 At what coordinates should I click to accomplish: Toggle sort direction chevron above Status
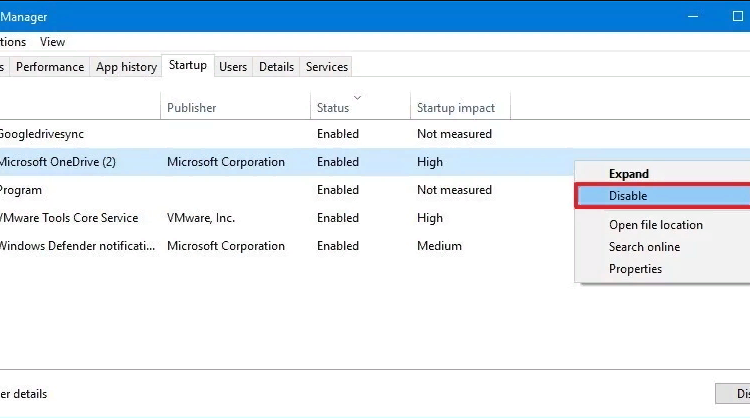pos(357,98)
